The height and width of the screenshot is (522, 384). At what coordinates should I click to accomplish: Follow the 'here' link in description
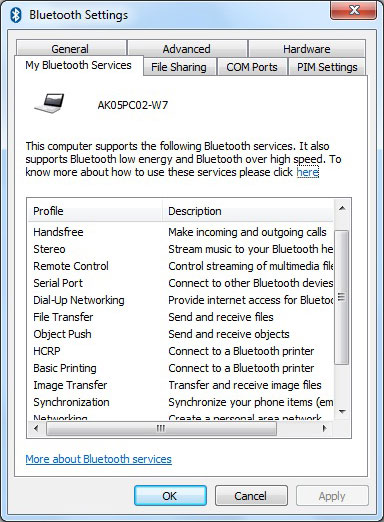pyautogui.click(x=308, y=172)
